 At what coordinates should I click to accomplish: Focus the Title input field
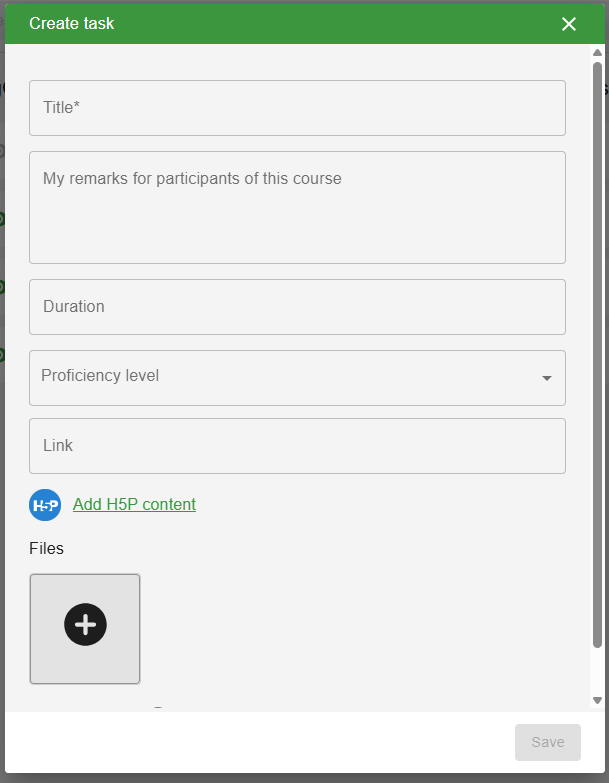tap(297, 108)
